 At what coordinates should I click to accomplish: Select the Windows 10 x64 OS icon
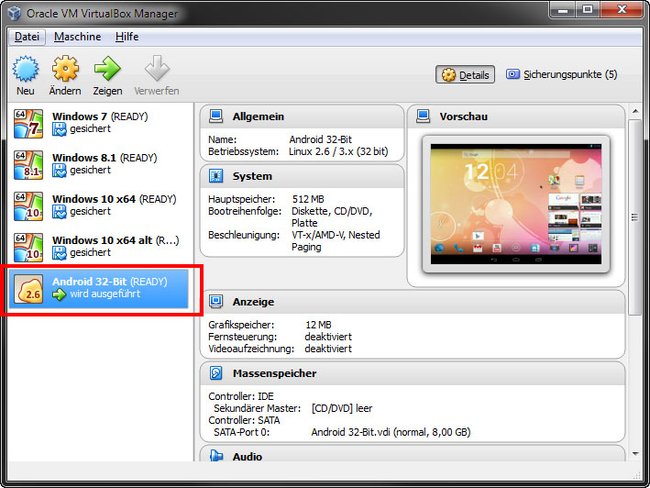click(28, 206)
